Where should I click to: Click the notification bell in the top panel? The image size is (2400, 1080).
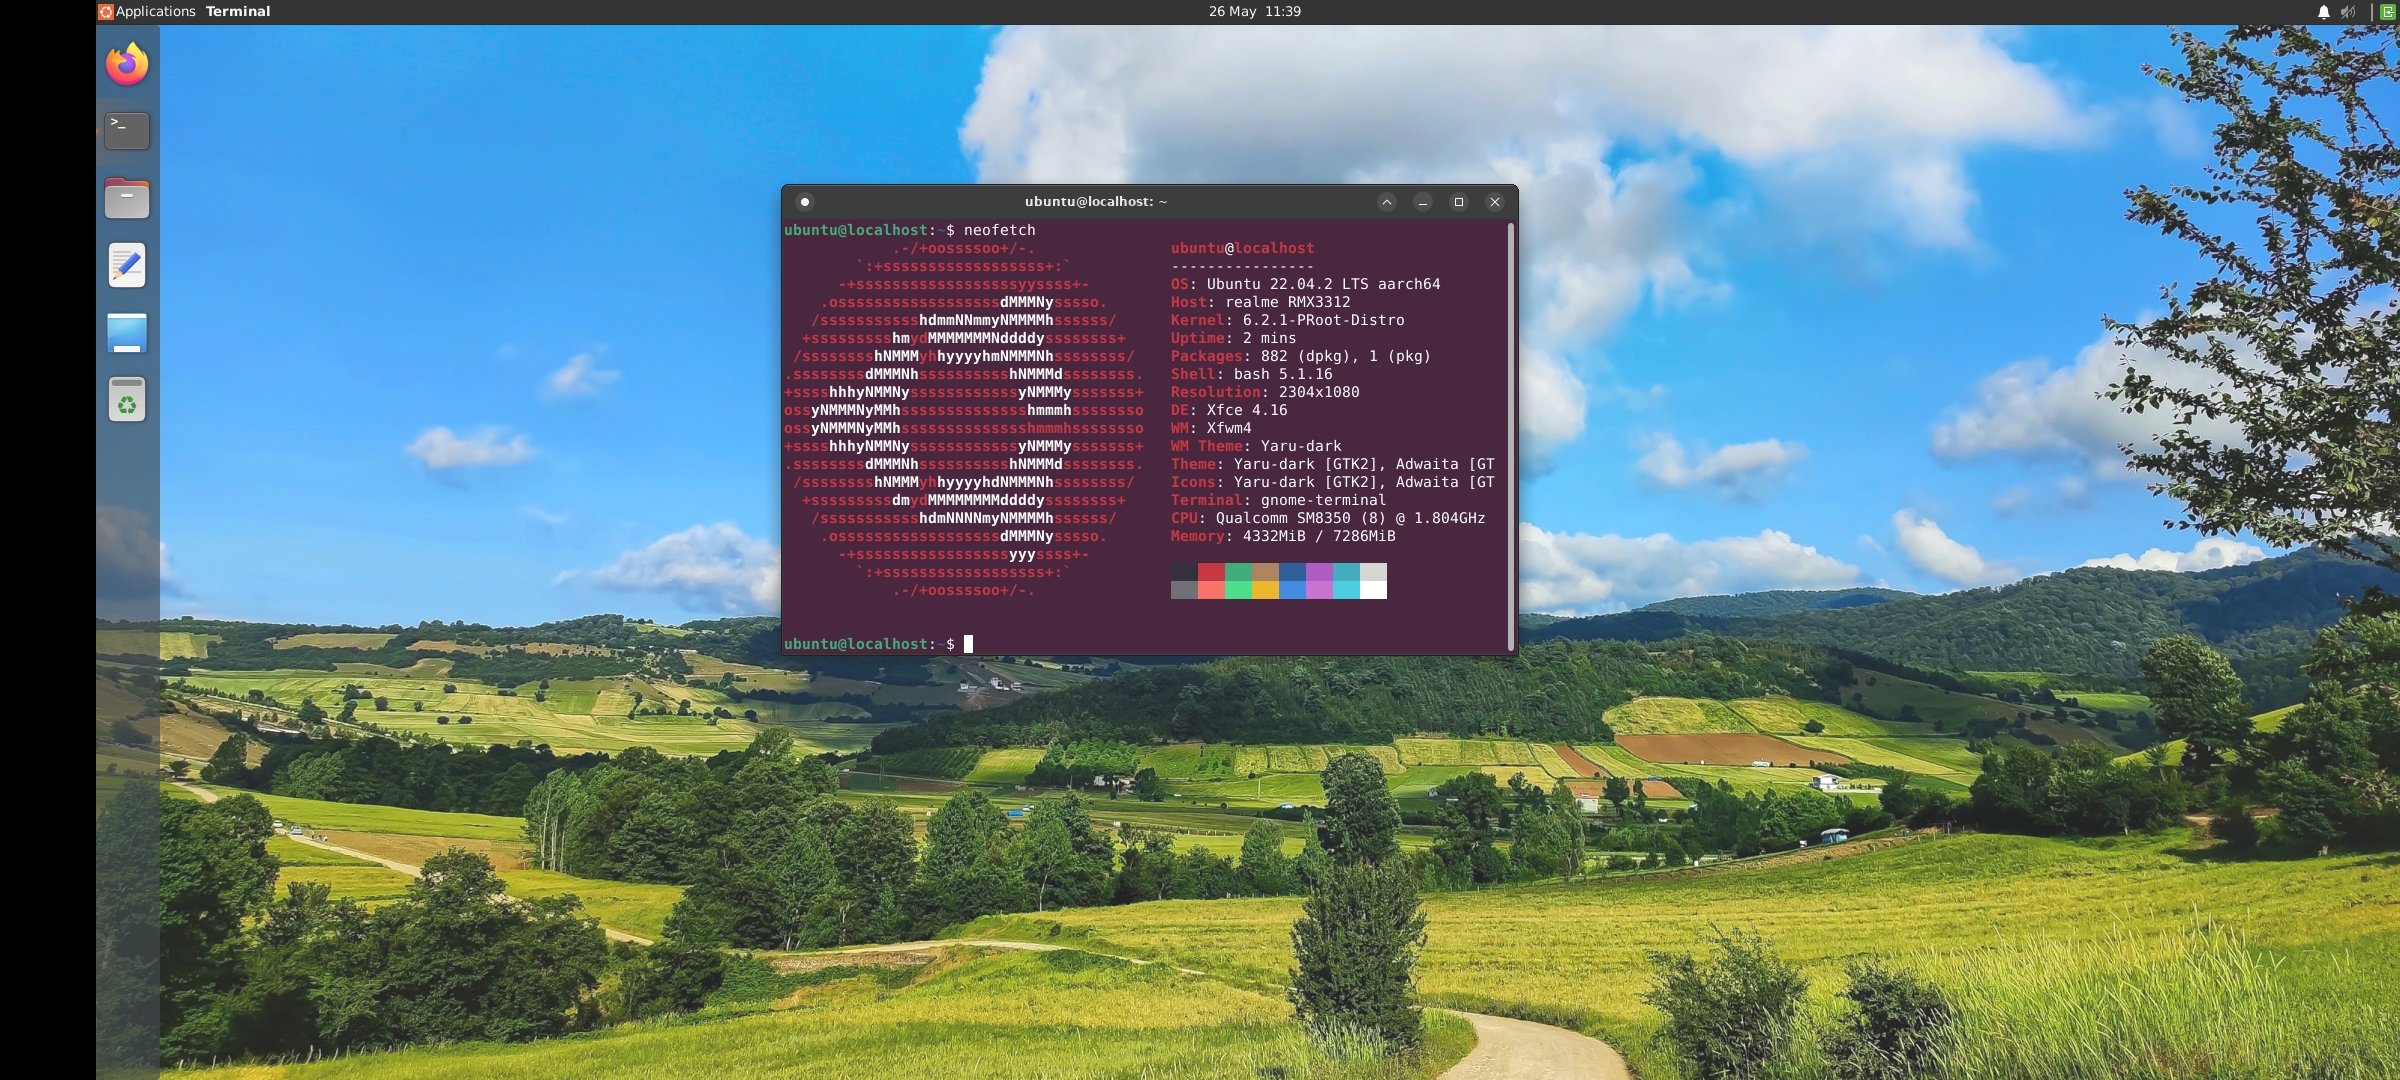pyautogui.click(x=2323, y=11)
